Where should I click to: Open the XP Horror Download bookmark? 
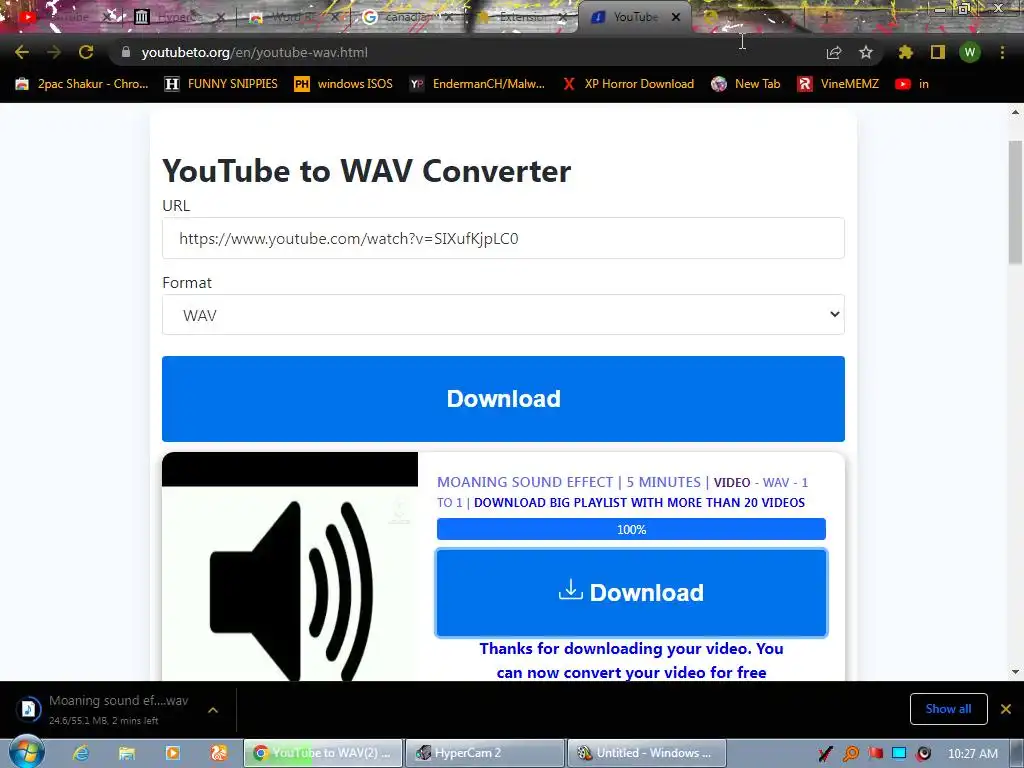point(628,84)
